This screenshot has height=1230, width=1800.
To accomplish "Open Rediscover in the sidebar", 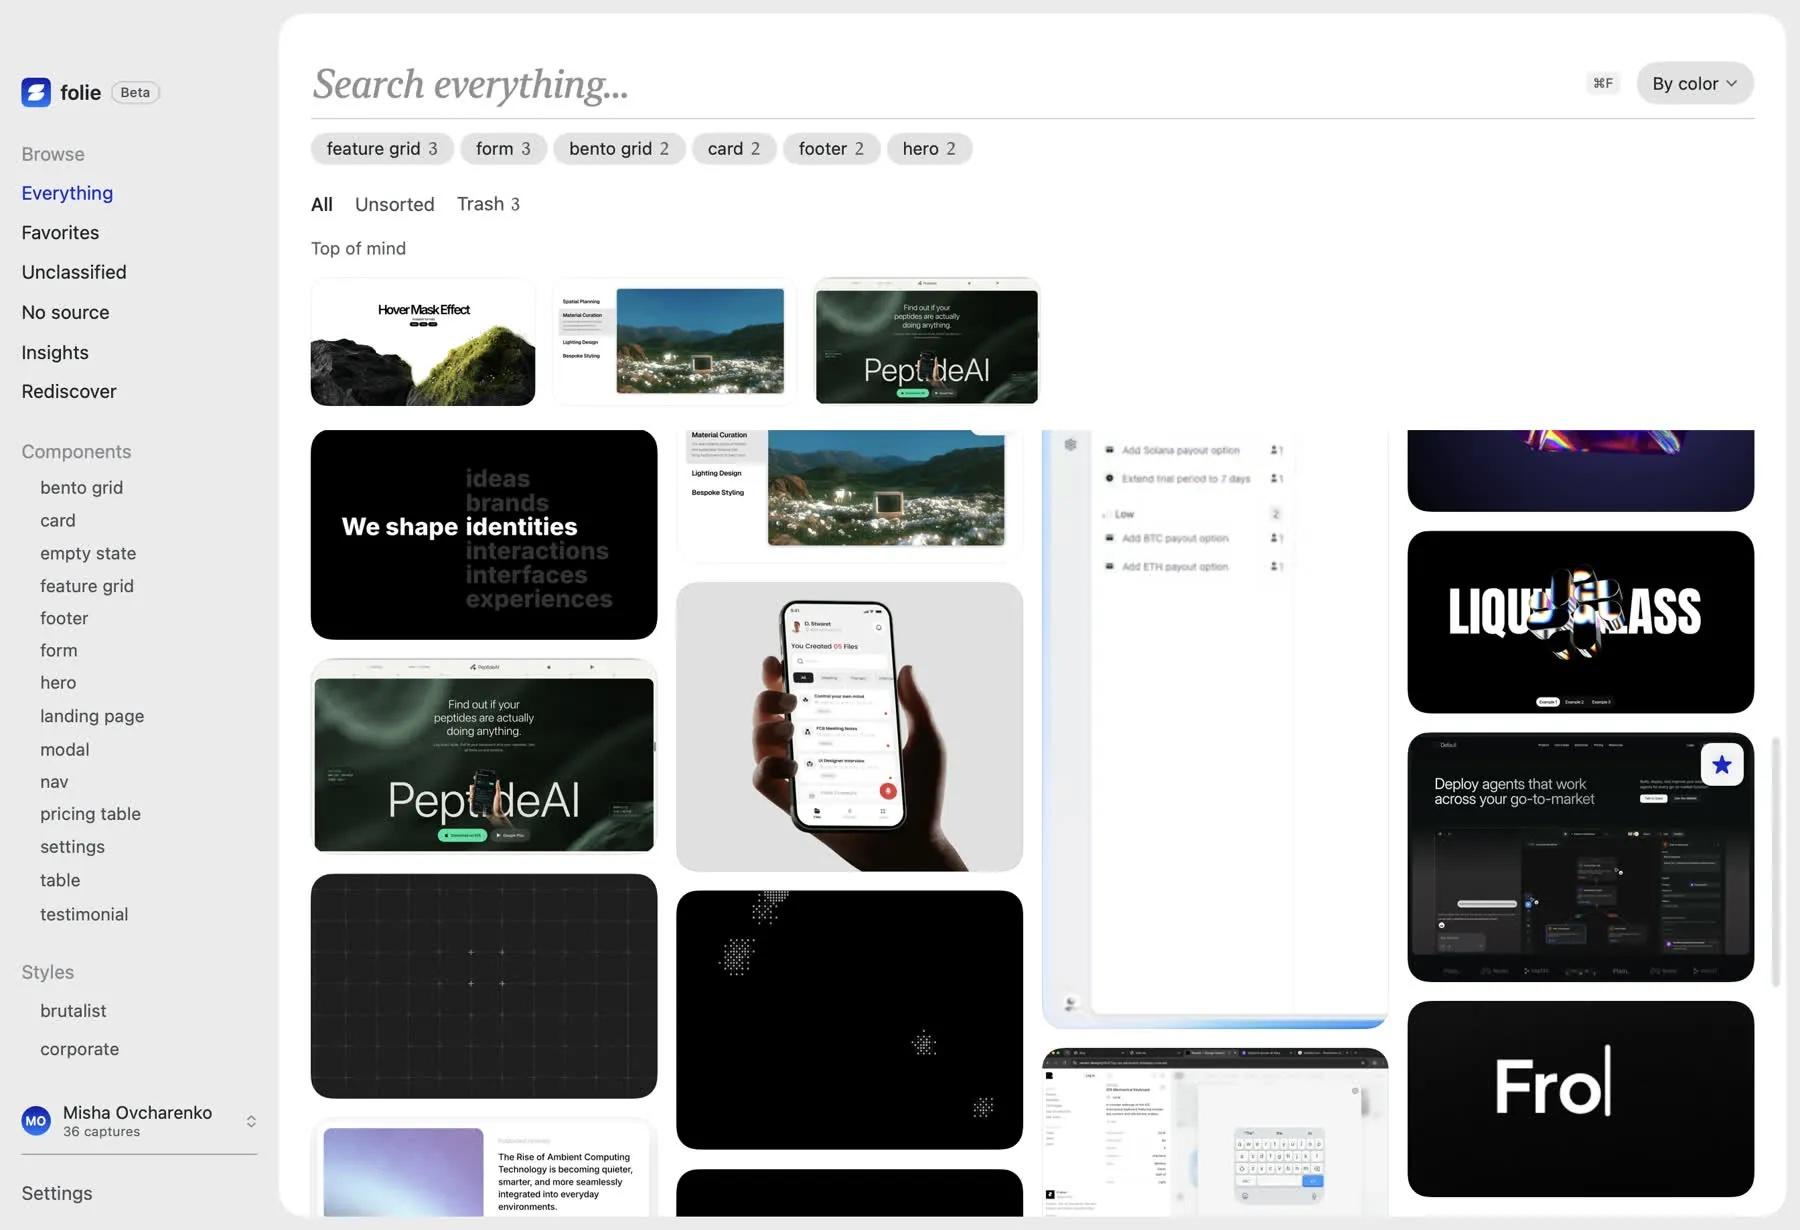I will click(x=69, y=391).
